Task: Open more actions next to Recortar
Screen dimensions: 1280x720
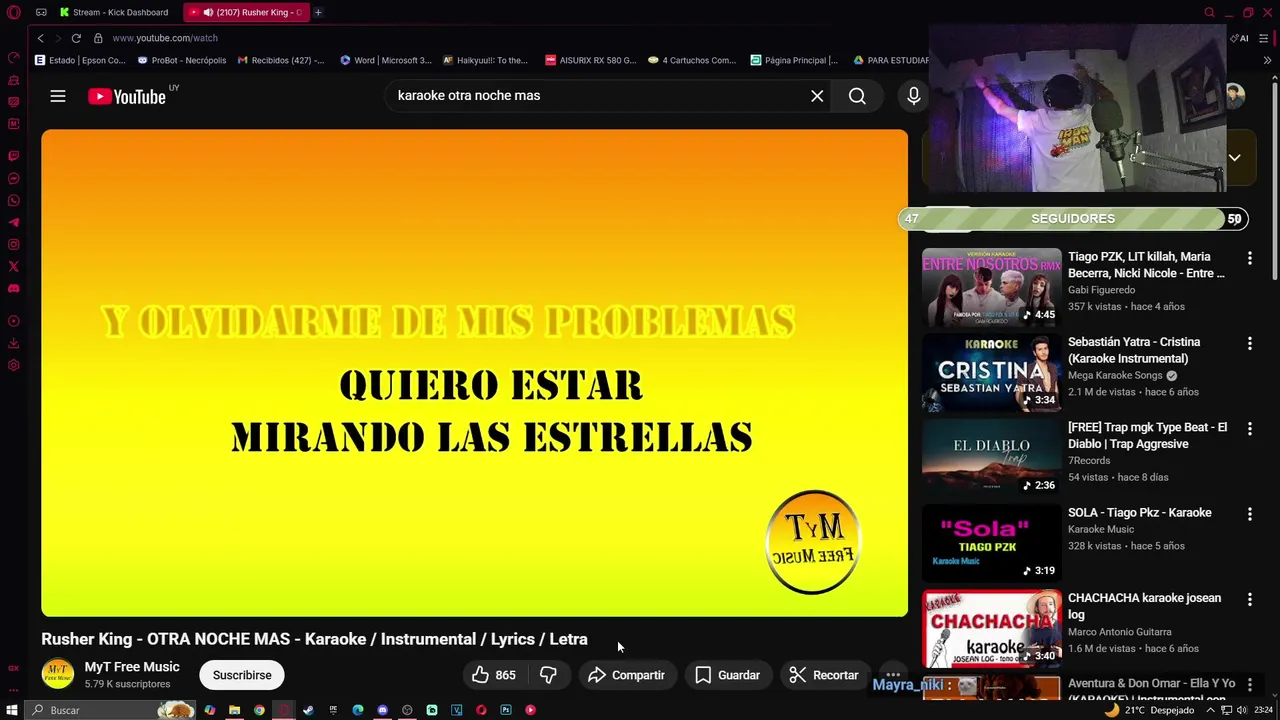Action: (893, 673)
